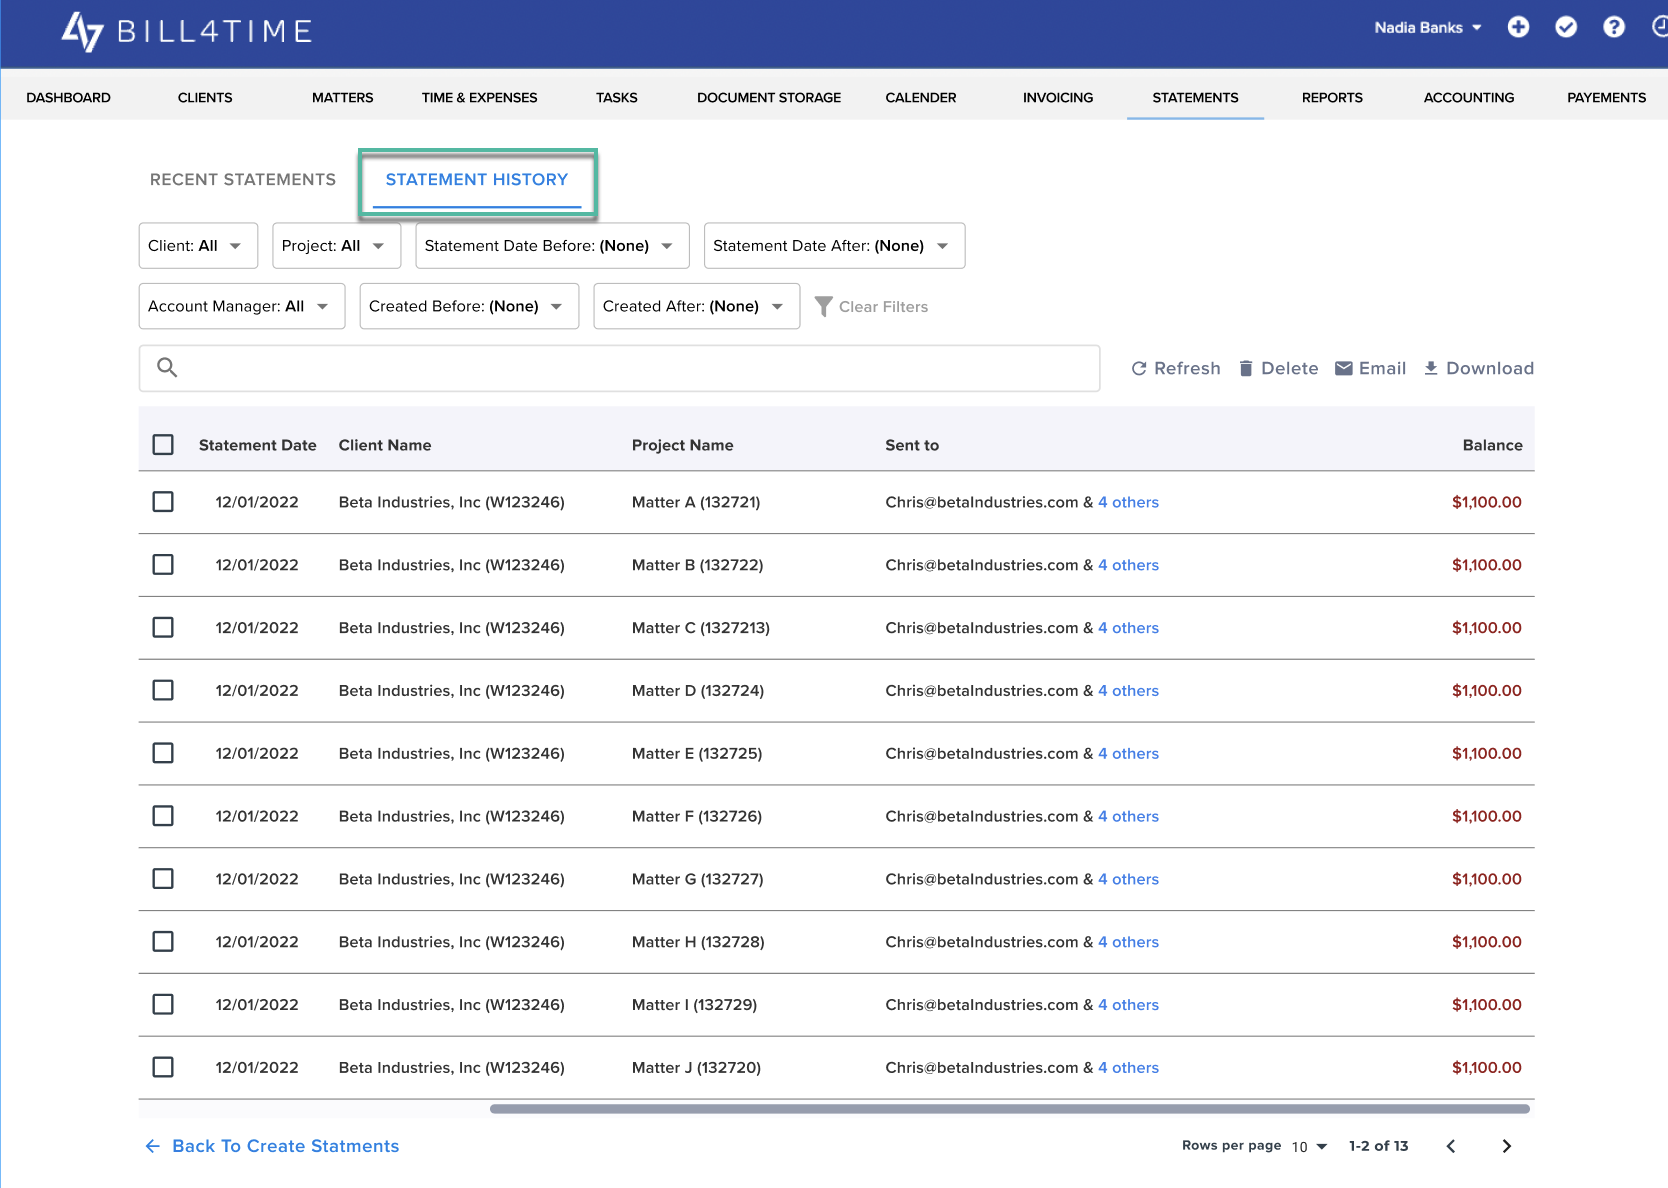Viewport: 1668px width, 1188px height.
Task: Check the Matter C (1327213) row checkbox
Action: [x=163, y=628]
